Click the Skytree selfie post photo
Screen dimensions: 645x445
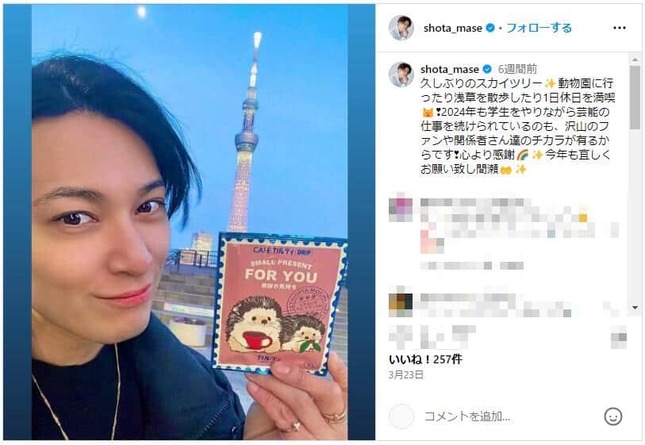[x=190, y=222]
